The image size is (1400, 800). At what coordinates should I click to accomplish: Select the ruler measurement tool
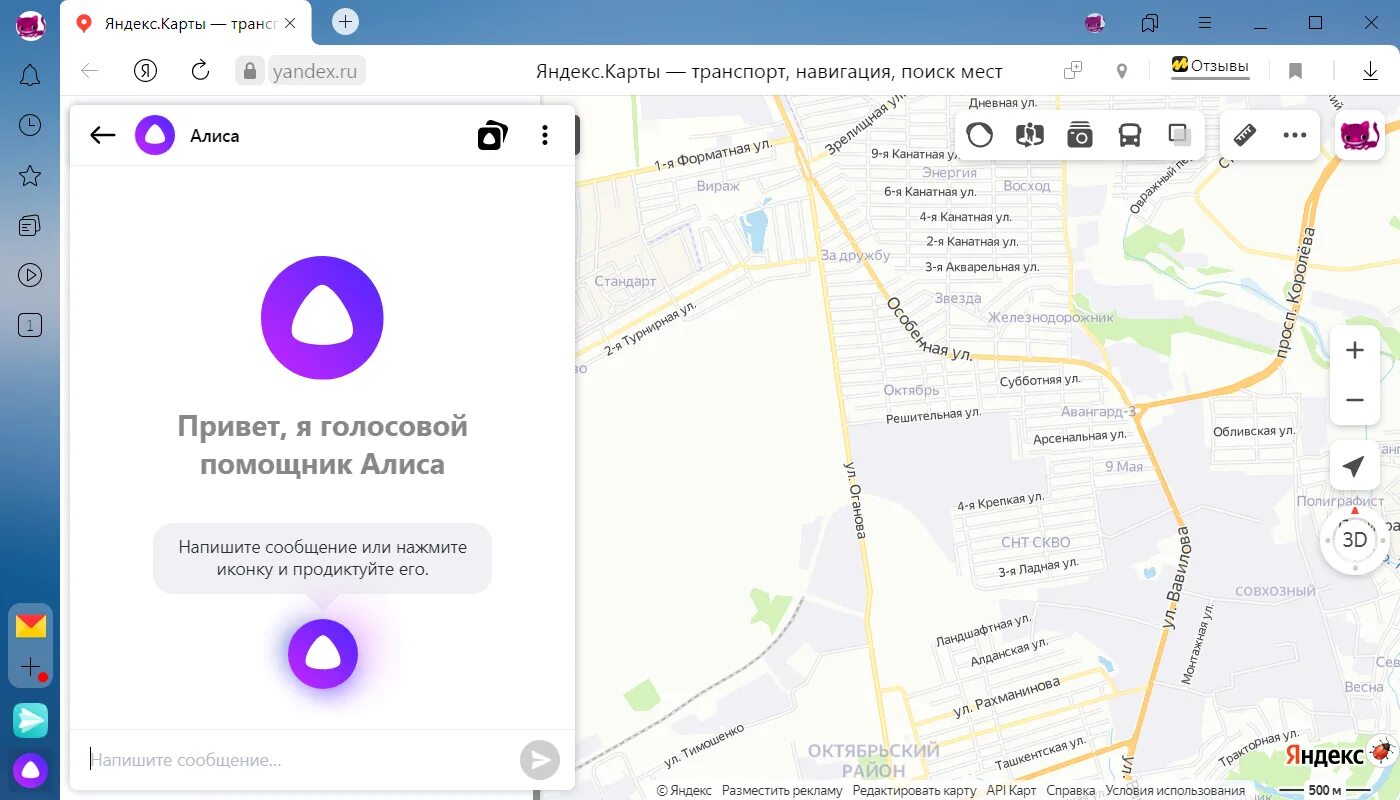point(1245,135)
